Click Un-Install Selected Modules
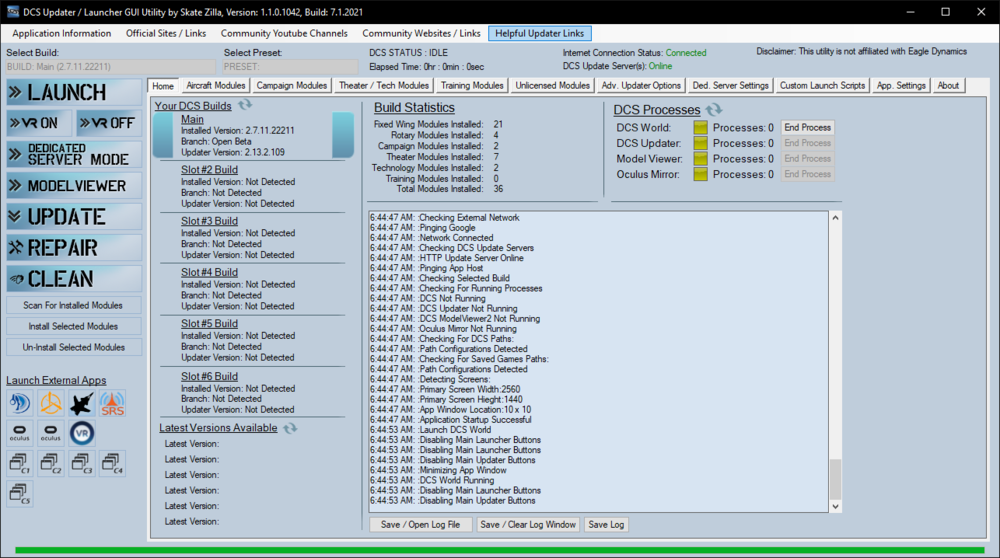The width and height of the screenshot is (1000, 558). [73, 348]
